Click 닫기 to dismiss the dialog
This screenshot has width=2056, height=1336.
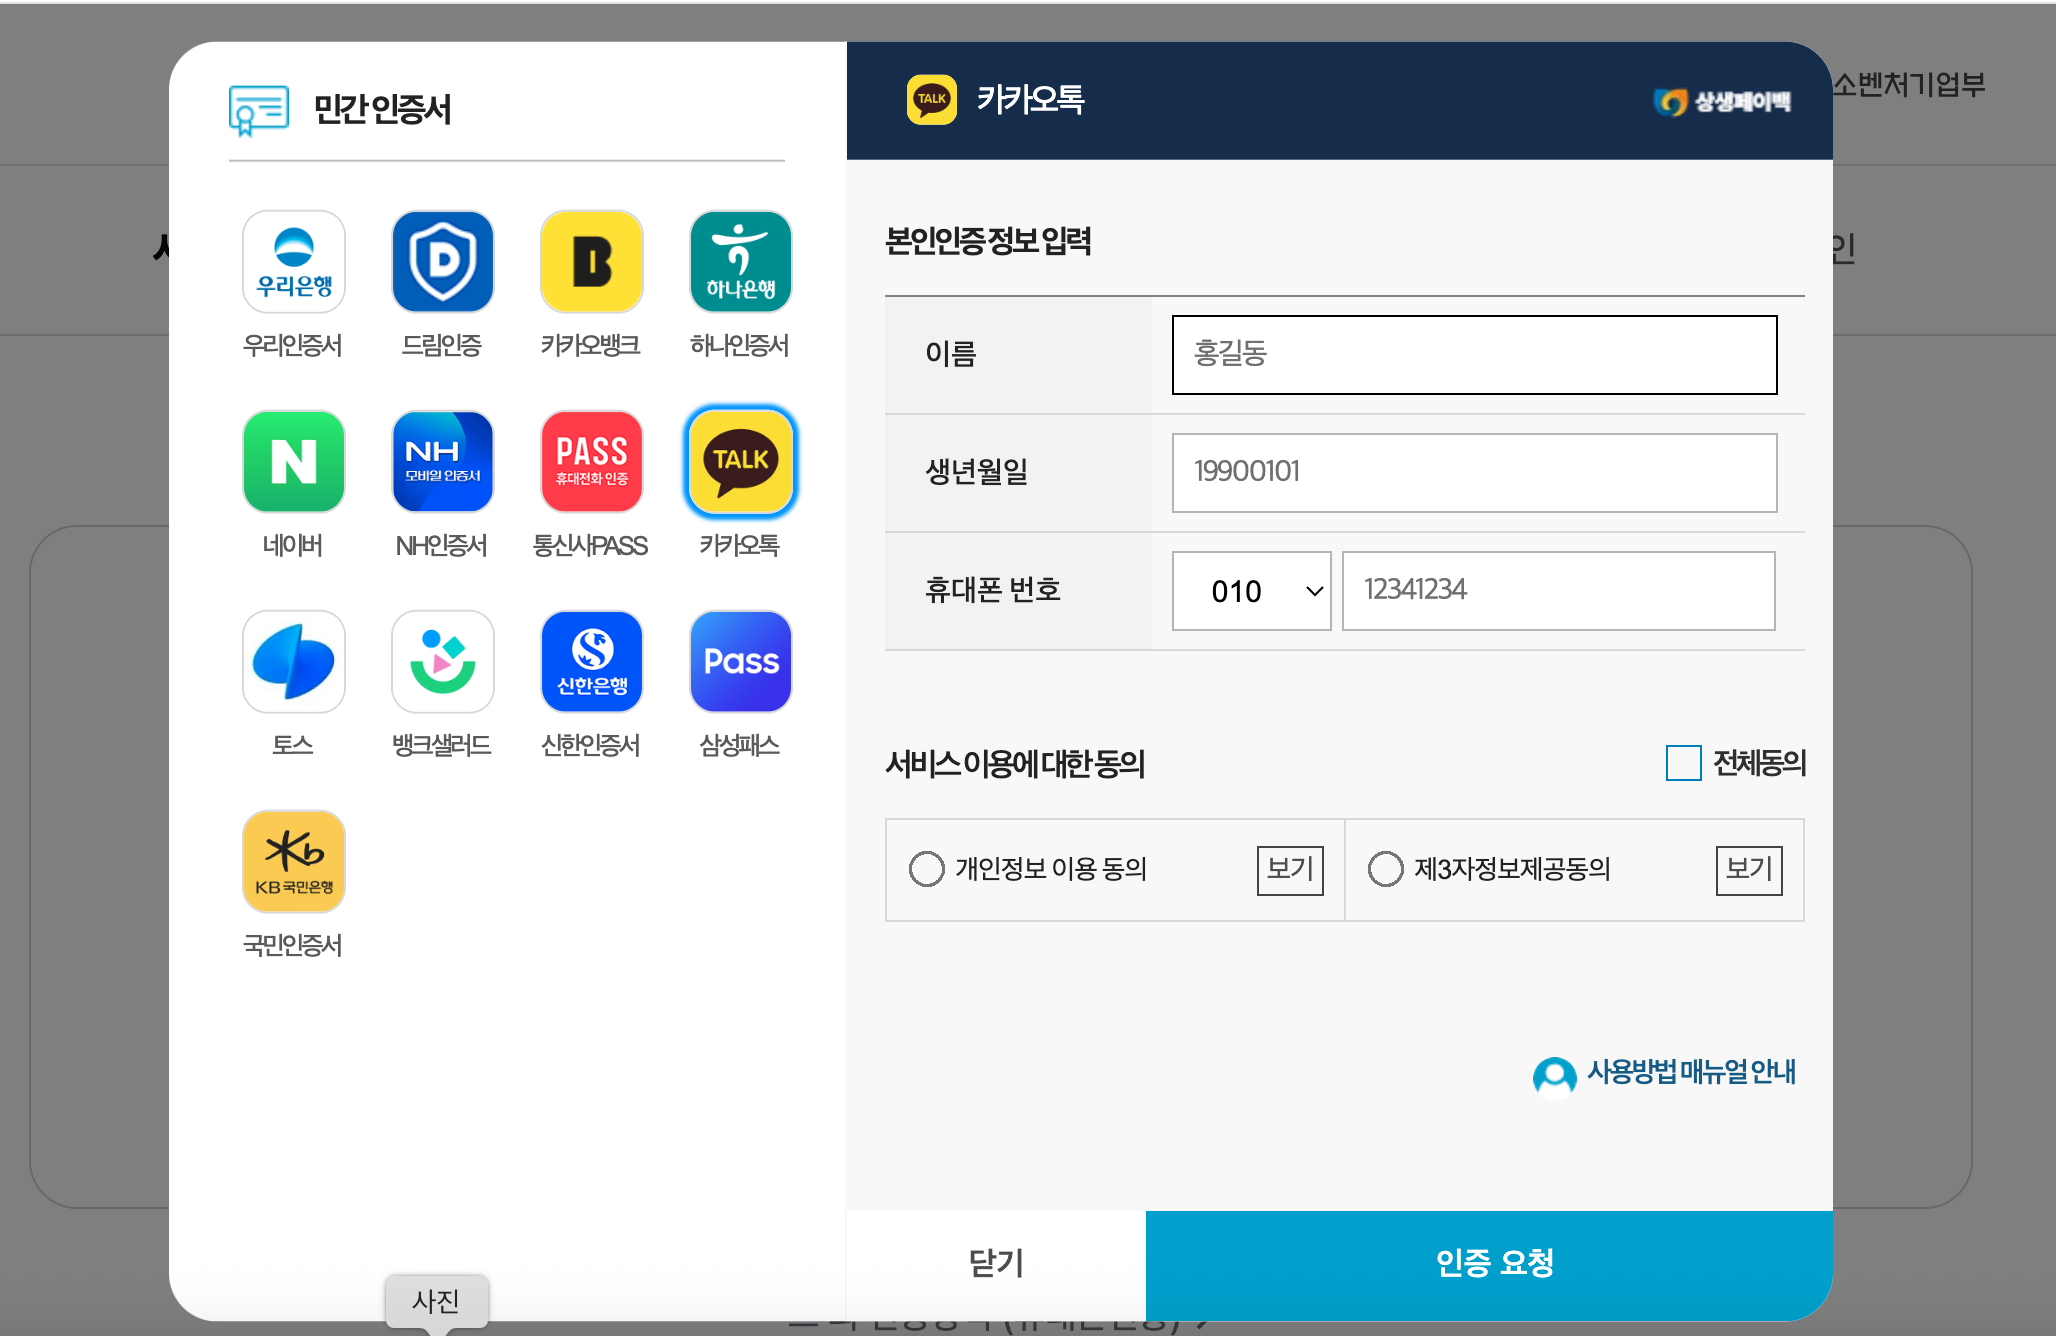click(x=995, y=1263)
